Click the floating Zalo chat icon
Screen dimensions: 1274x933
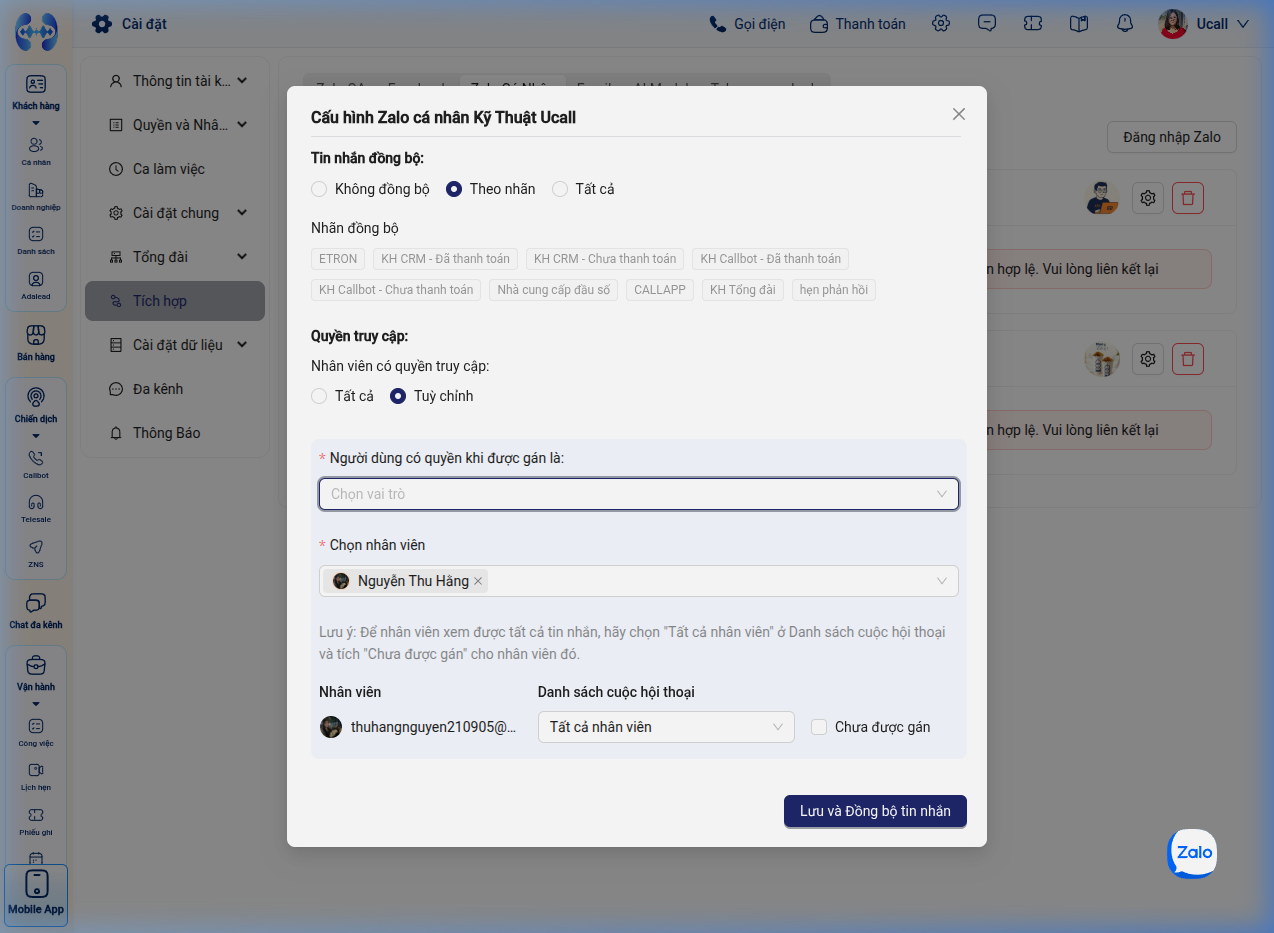click(1193, 853)
